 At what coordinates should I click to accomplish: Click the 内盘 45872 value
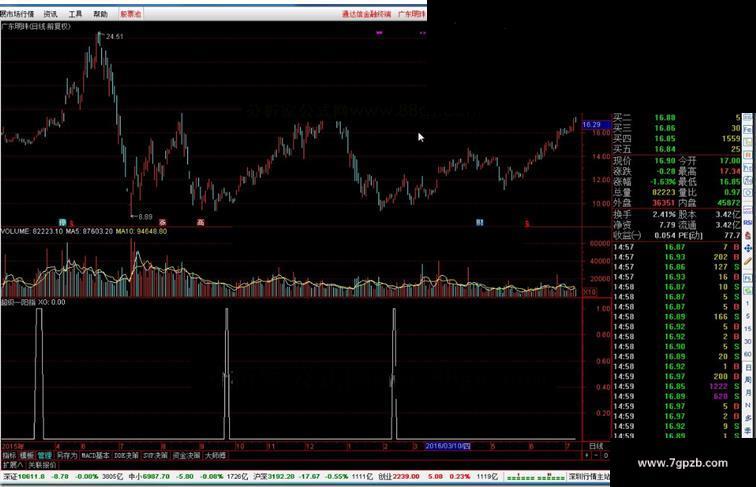pyautogui.click(x=729, y=203)
